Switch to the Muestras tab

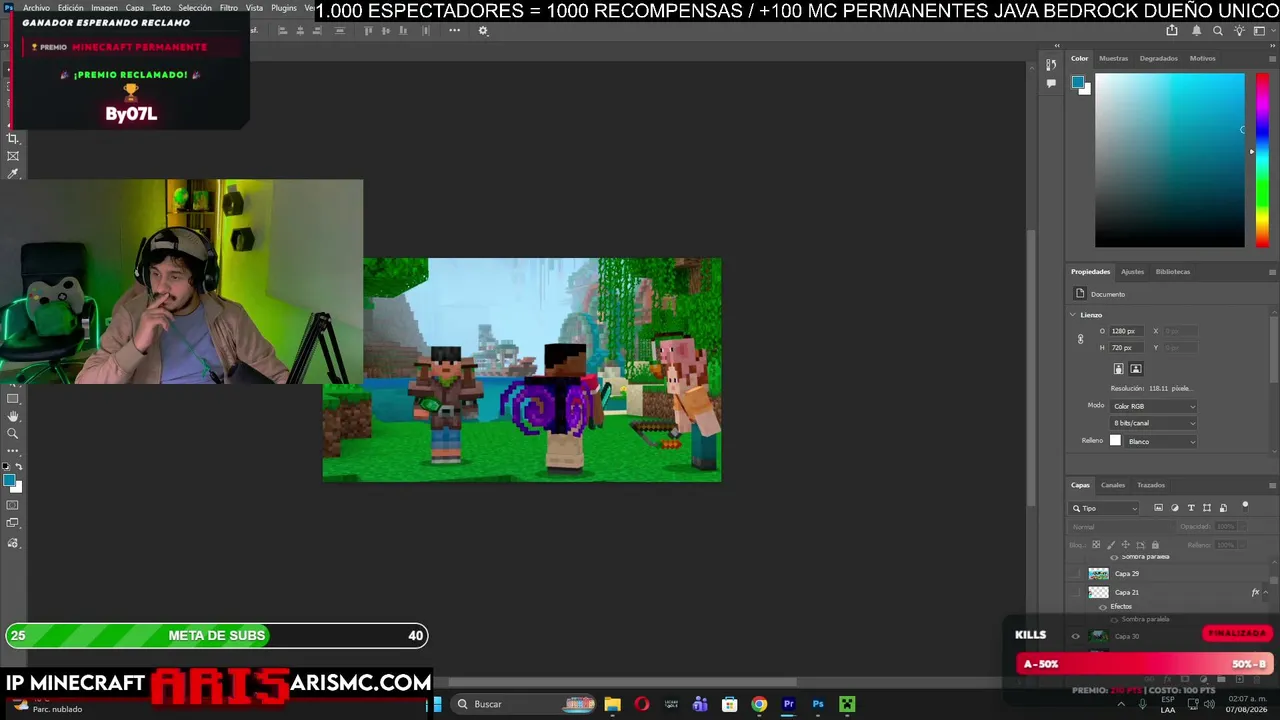(x=1113, y=59)
